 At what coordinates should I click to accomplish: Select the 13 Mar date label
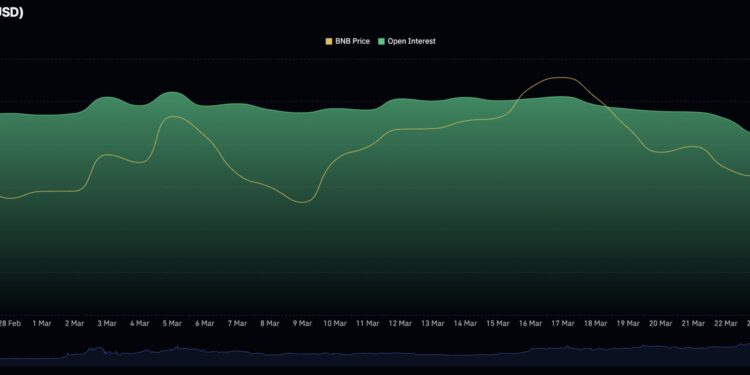(x=432, y=323)
